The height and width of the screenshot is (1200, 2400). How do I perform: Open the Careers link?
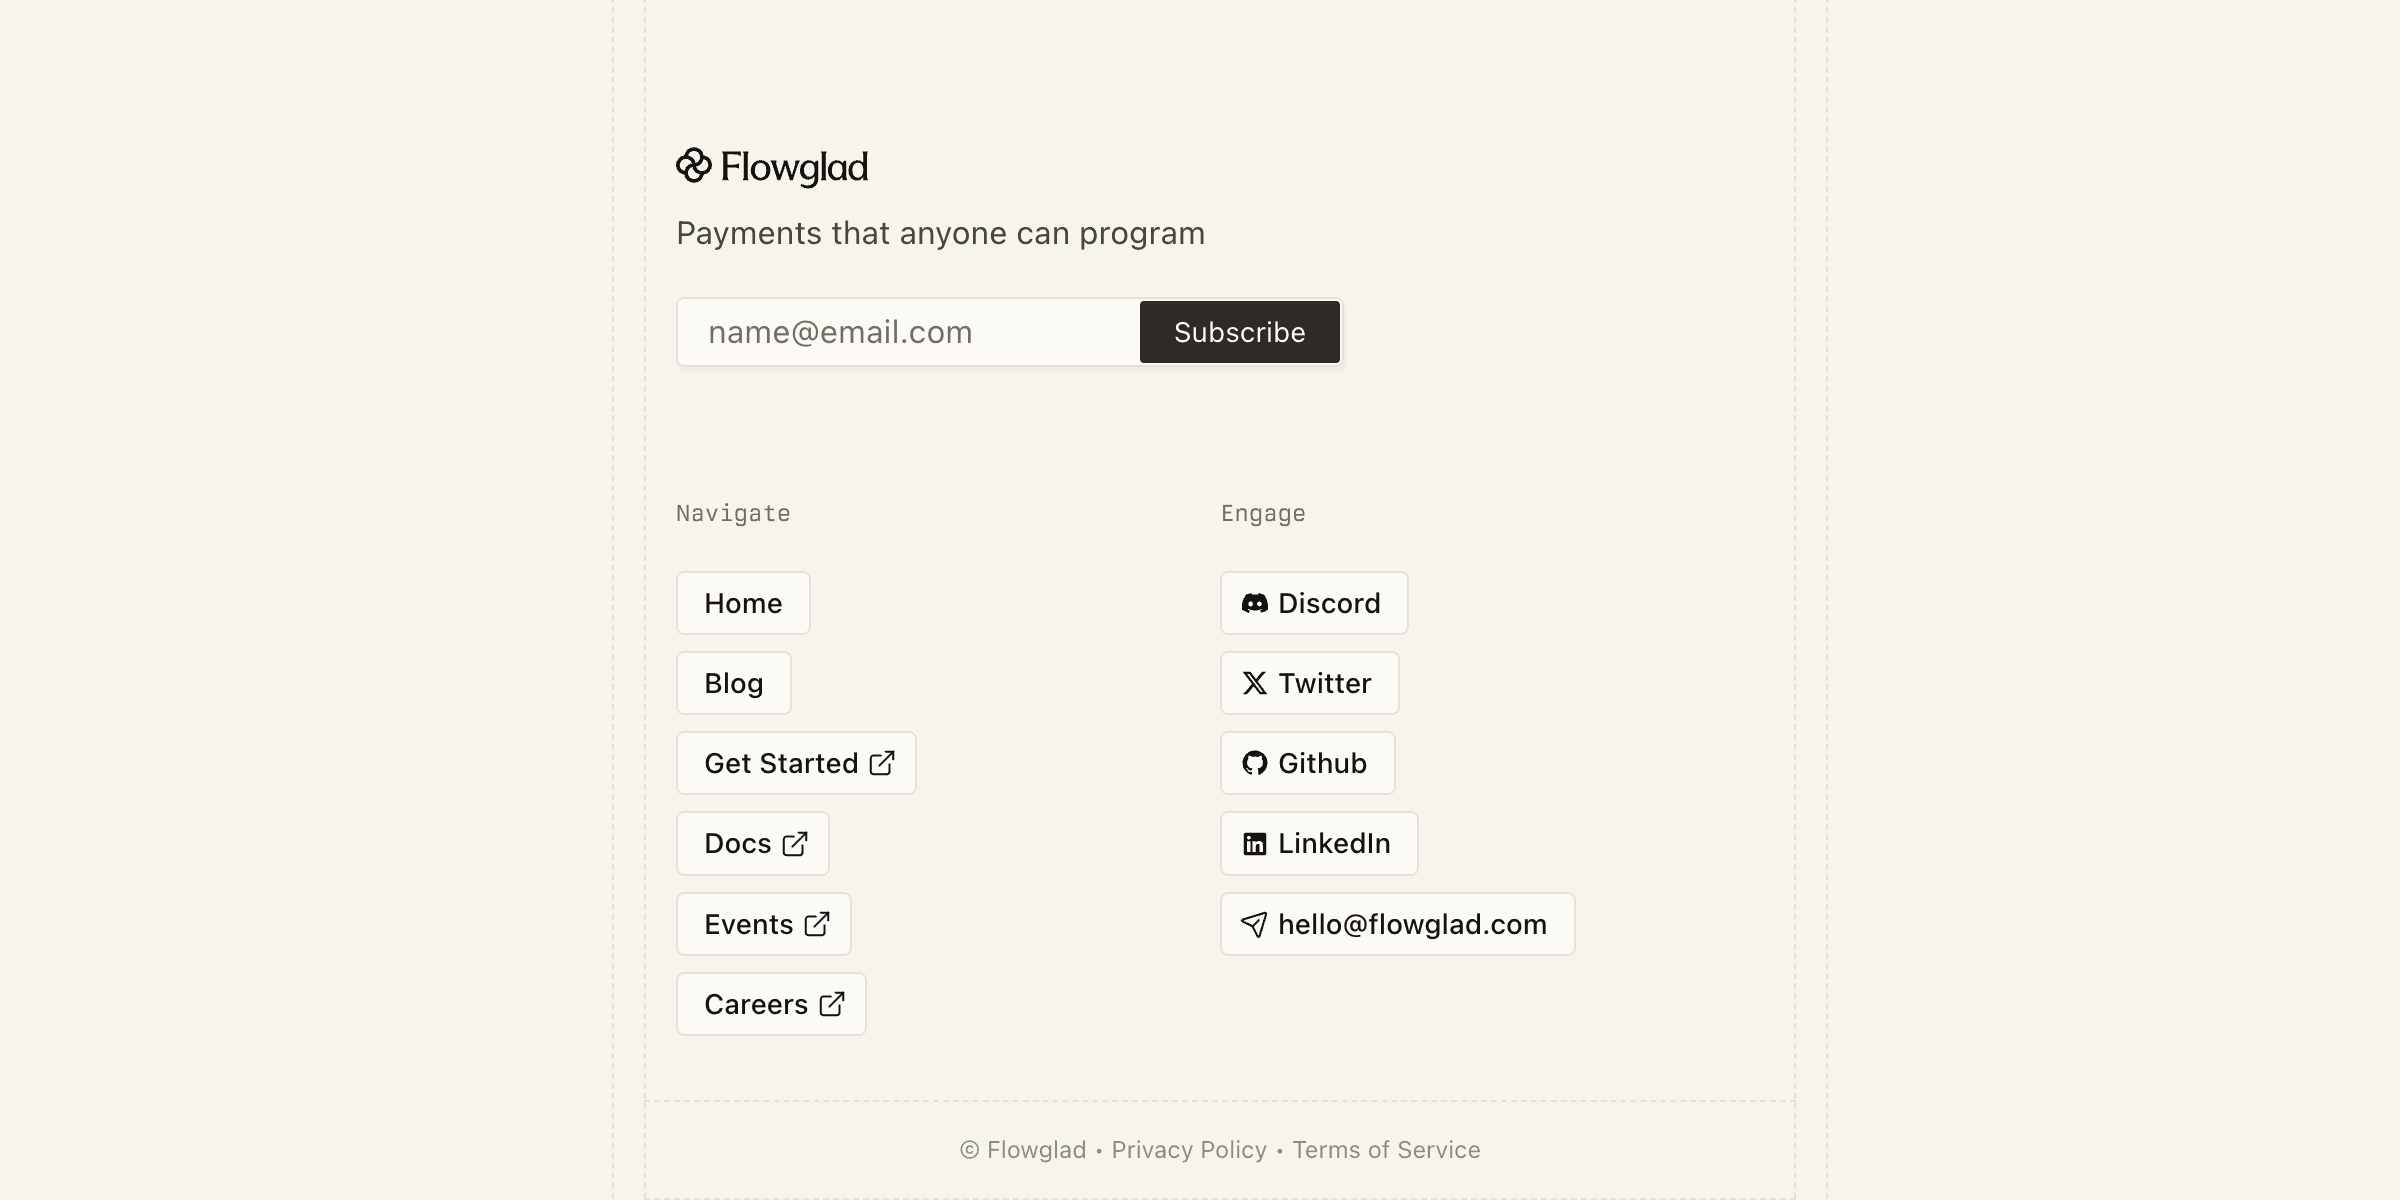pos(756,1004)
